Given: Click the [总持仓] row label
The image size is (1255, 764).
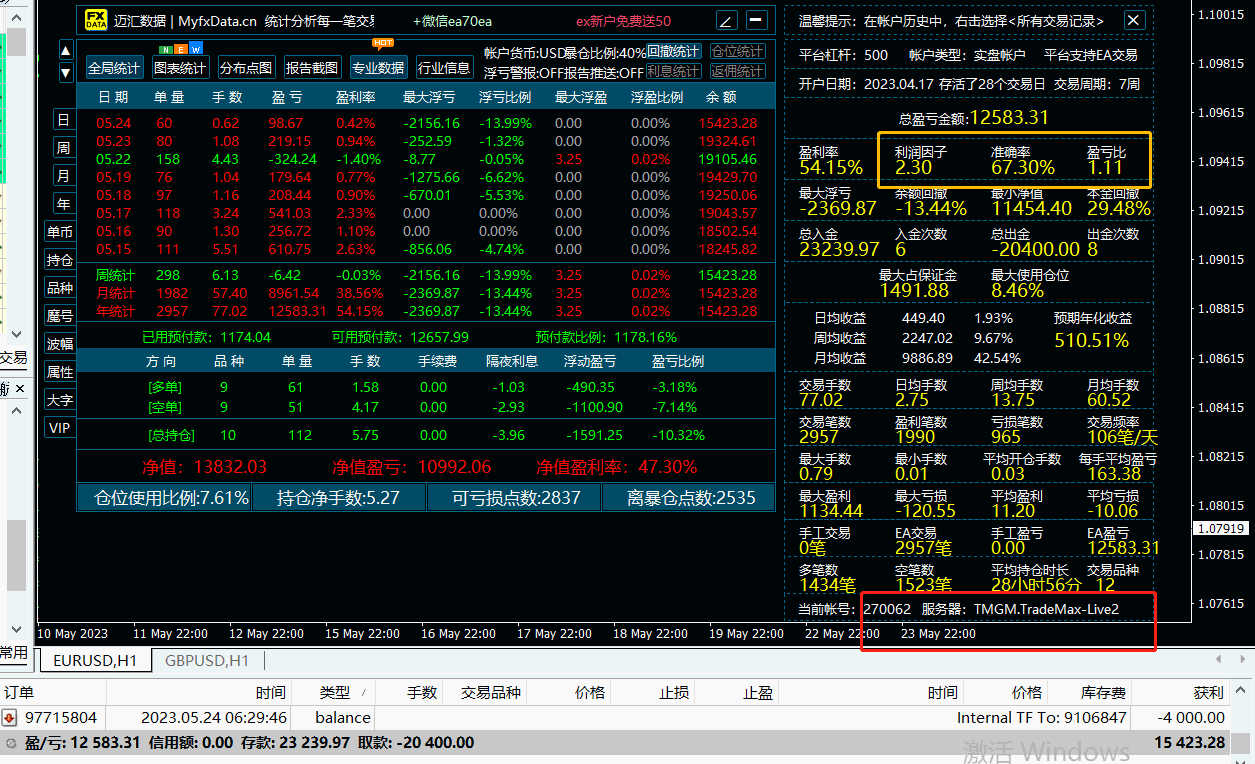Looking at the screenshot, I should point(171,435).
